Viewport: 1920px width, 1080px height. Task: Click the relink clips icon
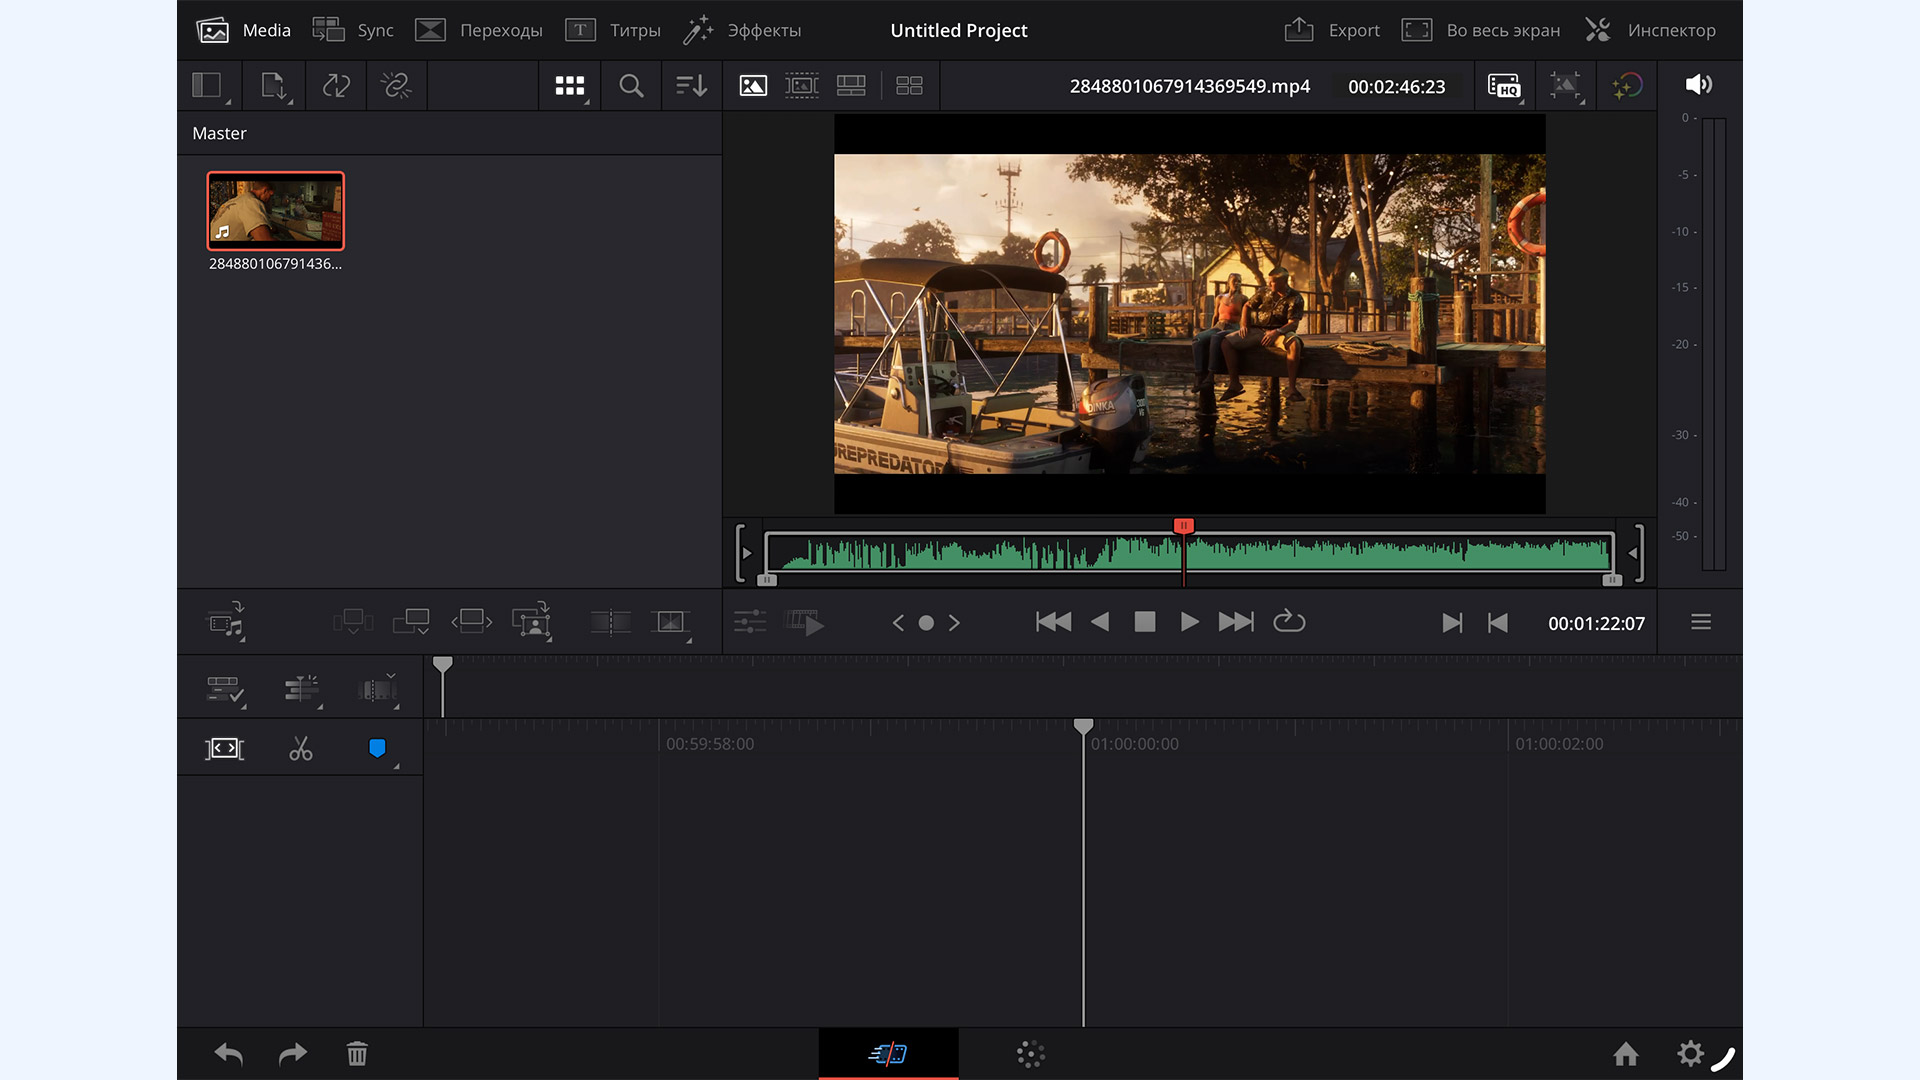pos(396,86)
